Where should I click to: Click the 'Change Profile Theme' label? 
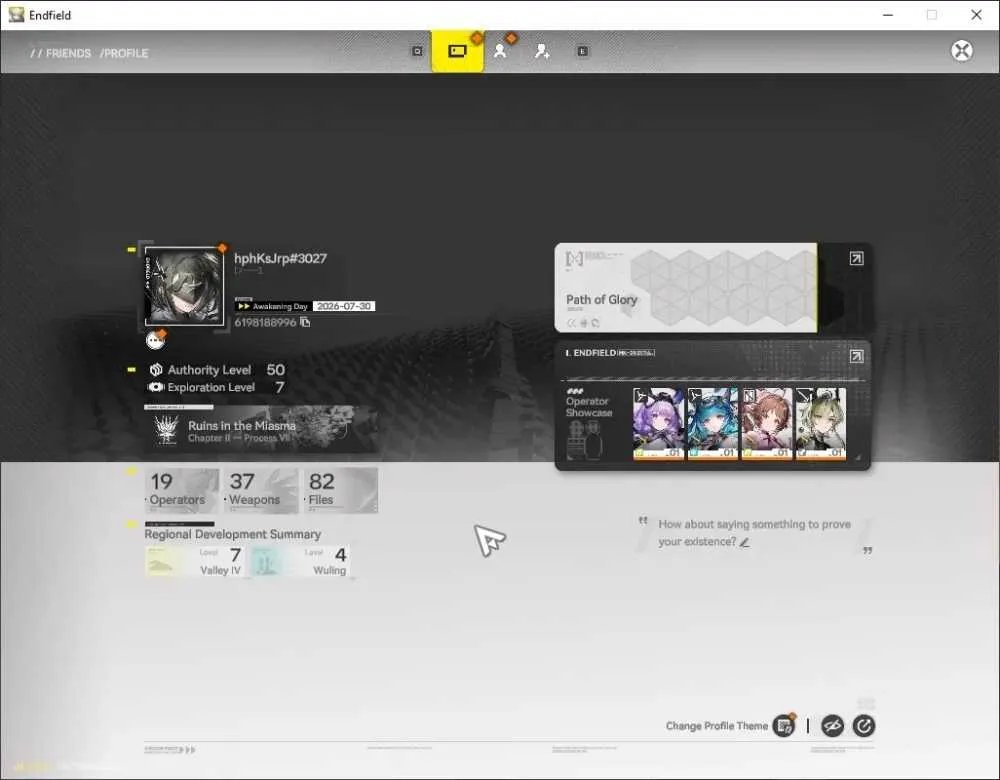coord(717,726)
